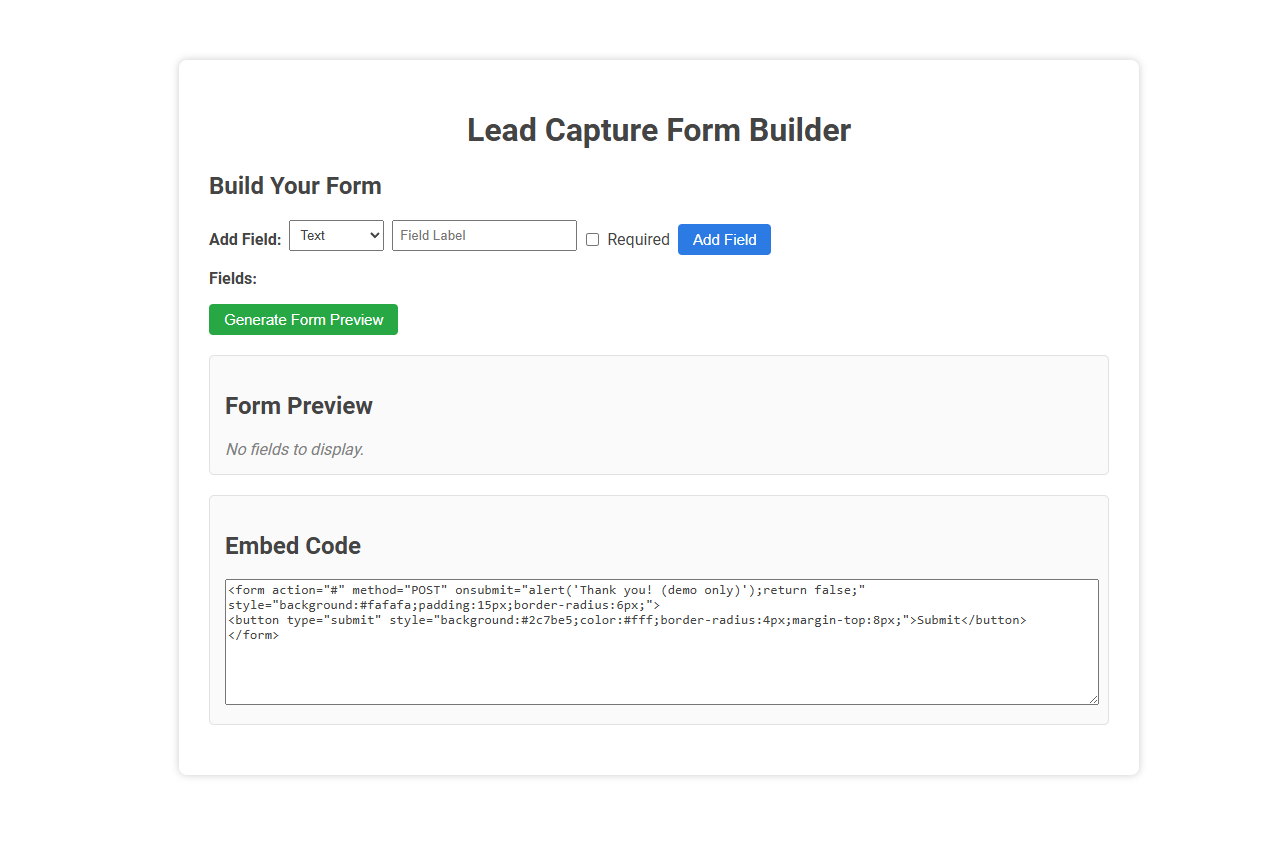Click the Form Preview panel header

point(298,406)
